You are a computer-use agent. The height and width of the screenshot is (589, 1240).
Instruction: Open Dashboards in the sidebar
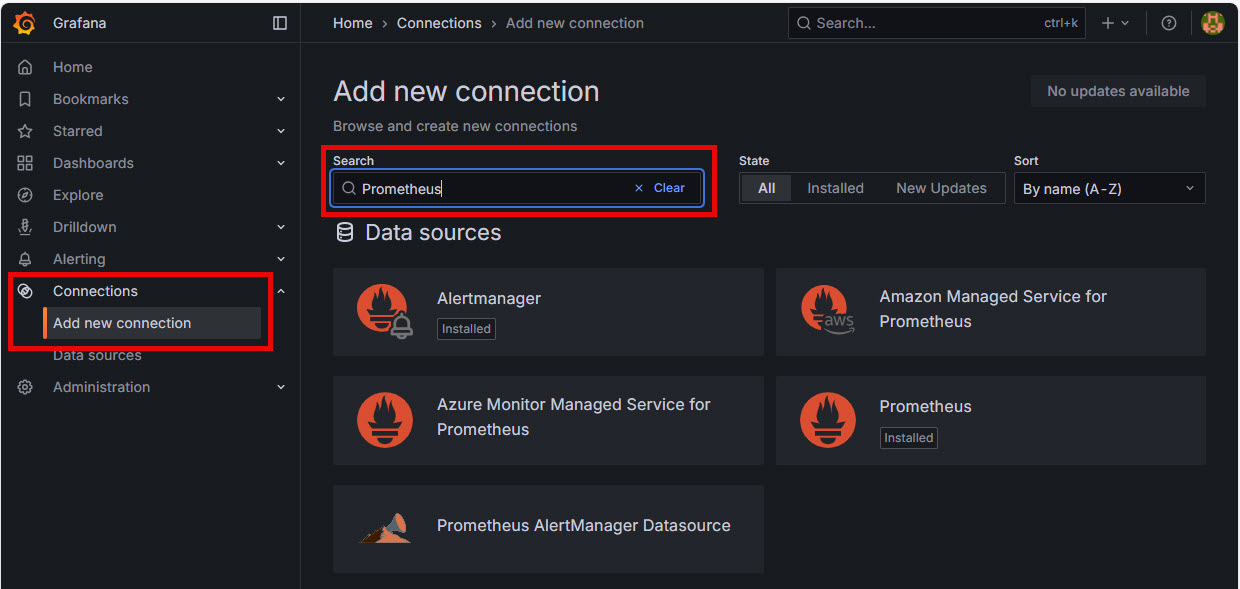click(x=93, y=163)
